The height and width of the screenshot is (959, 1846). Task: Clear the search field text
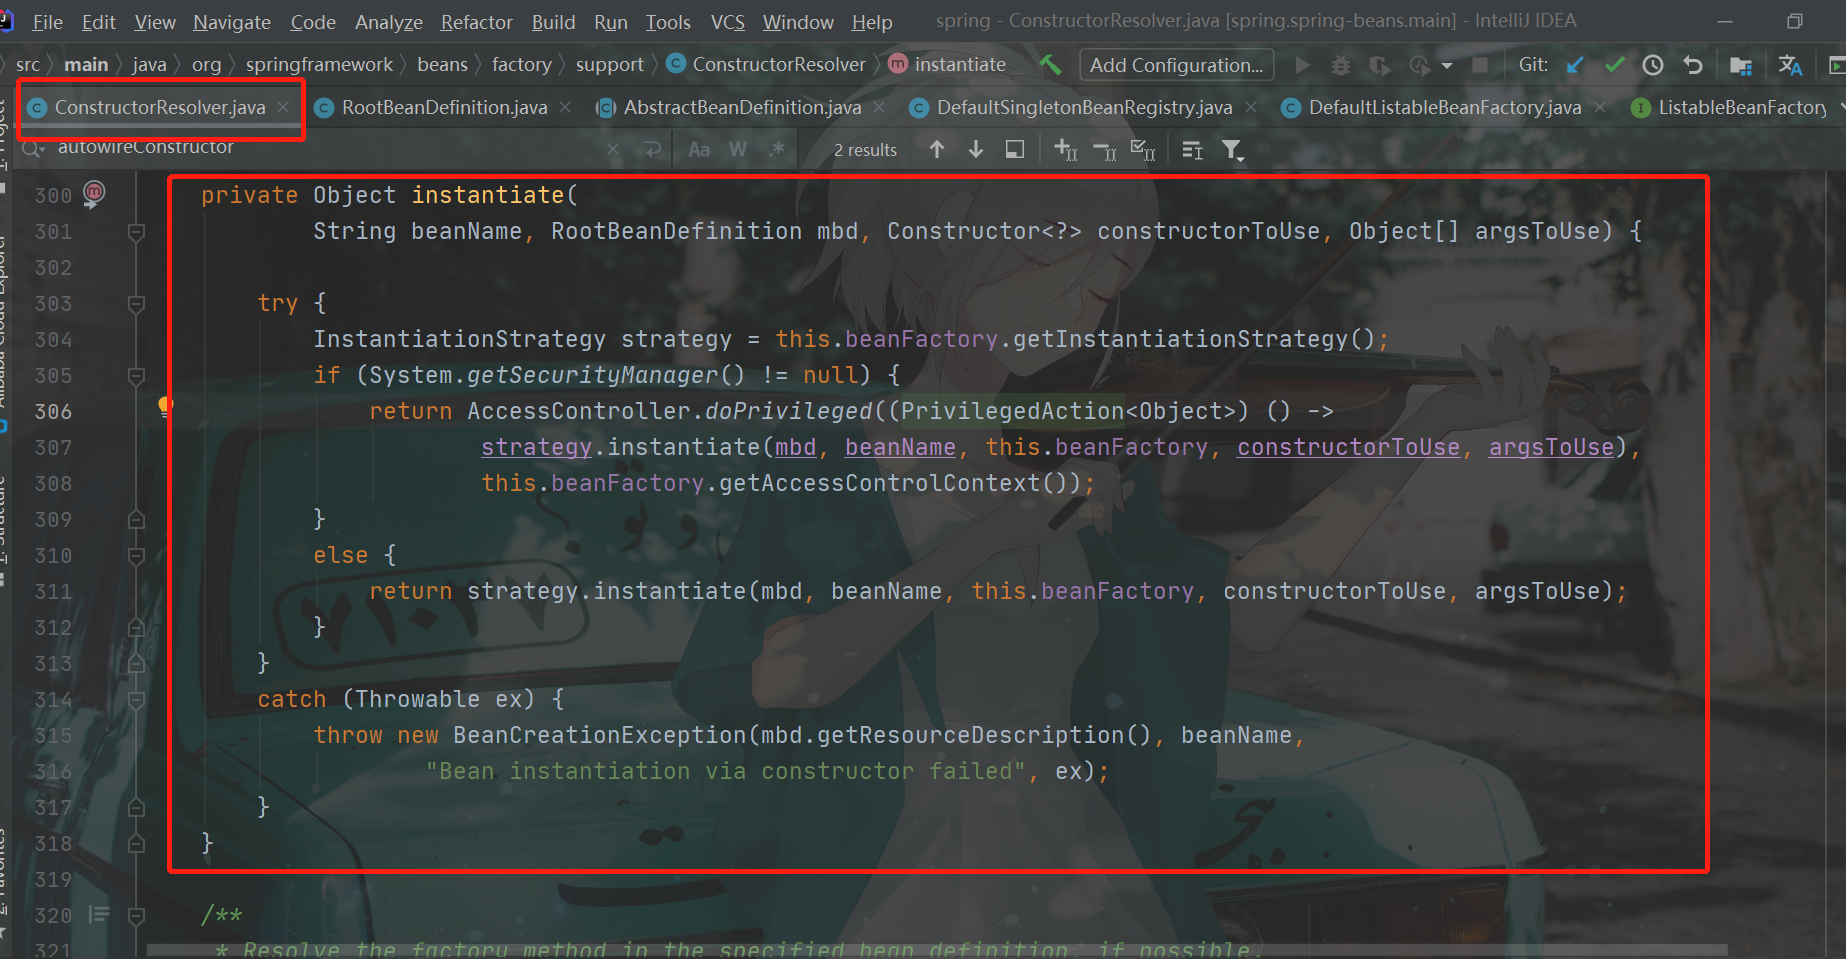tap(613, 149)
